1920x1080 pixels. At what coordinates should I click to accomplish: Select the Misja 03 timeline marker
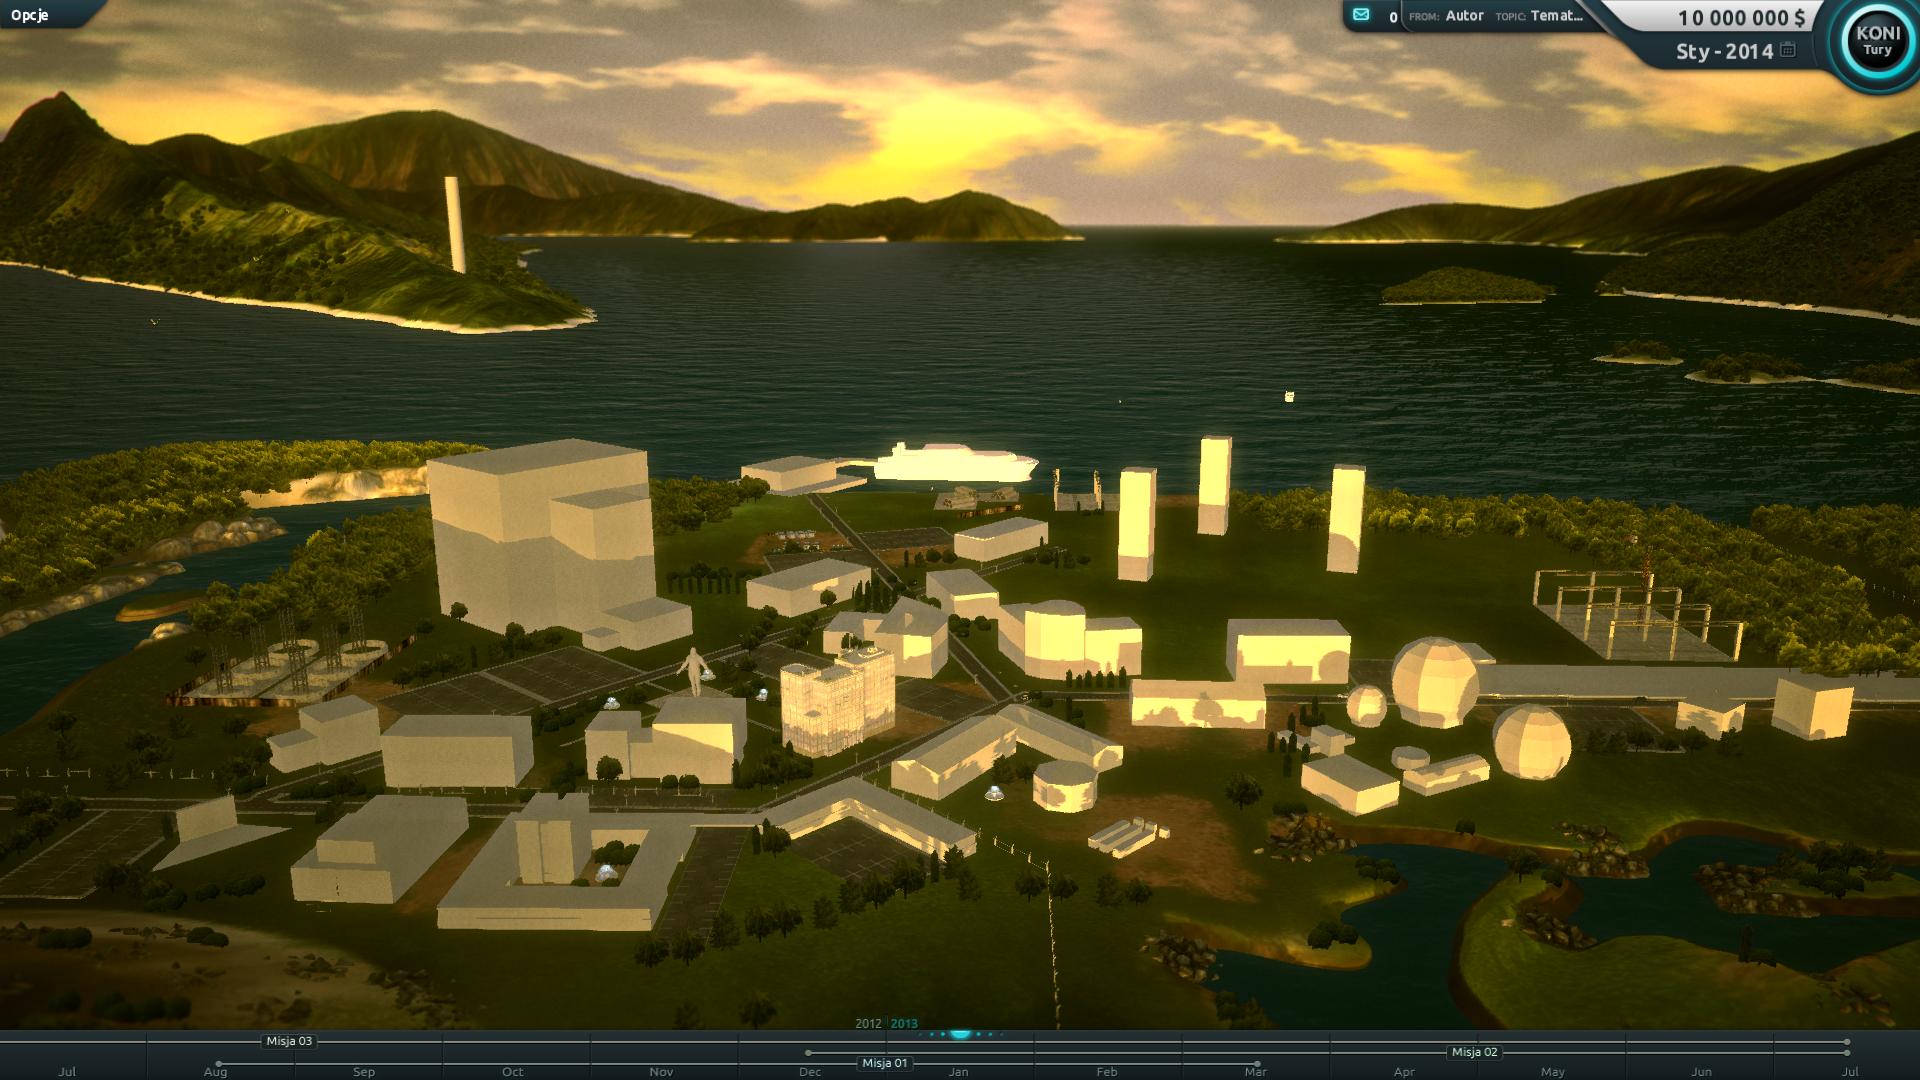[x=289, y=1041]
